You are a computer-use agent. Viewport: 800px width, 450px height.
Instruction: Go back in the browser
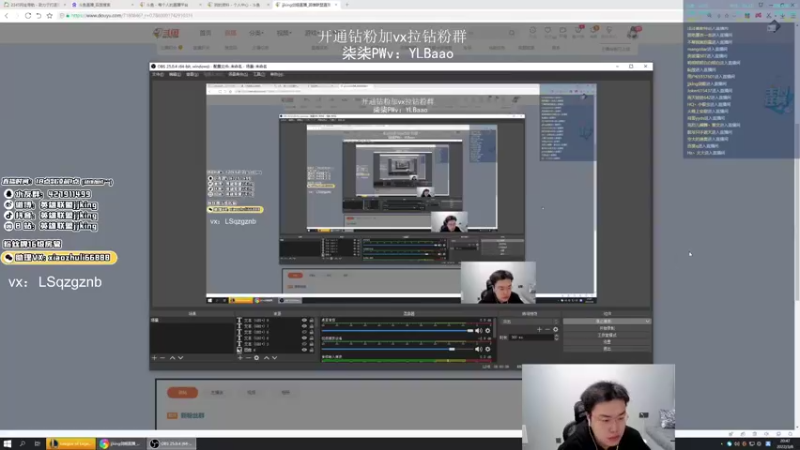point(7,15)
